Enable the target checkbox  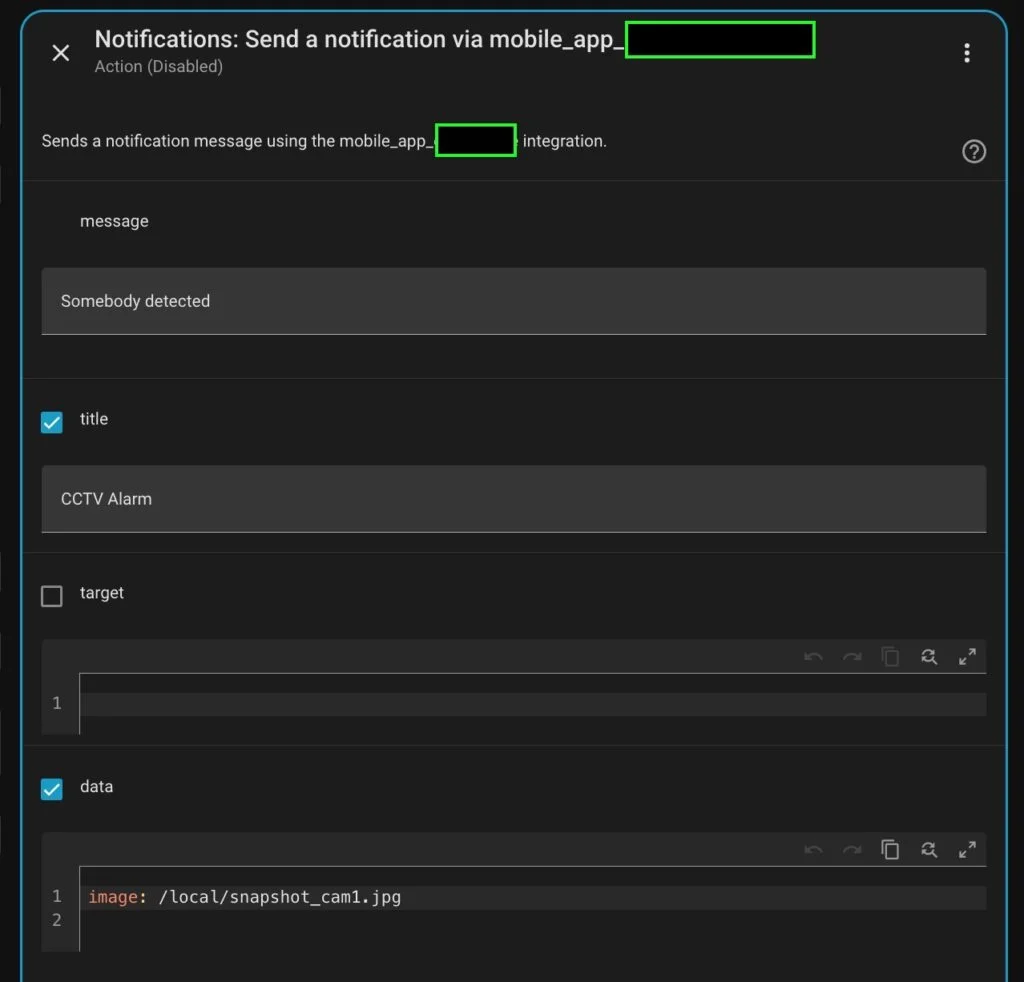tap(52, 596)
